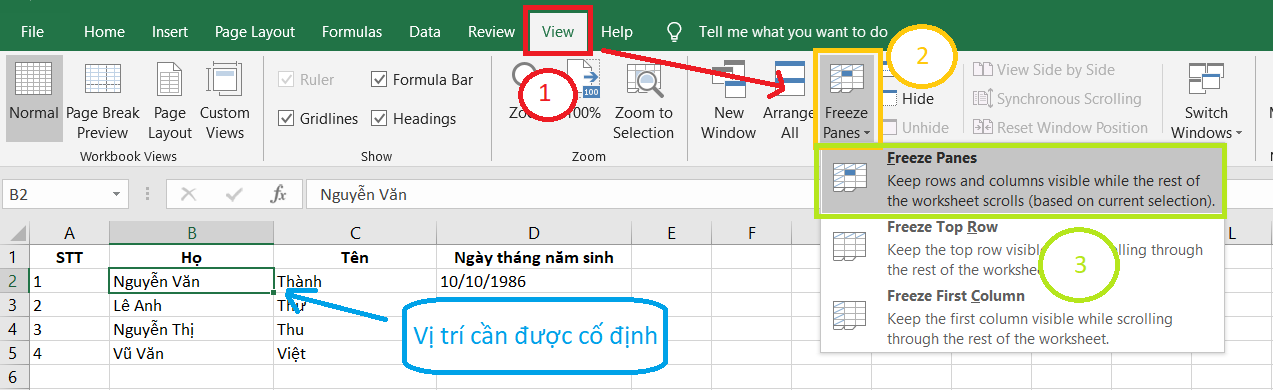Select cell containing Lê Anh
The image size is (1273, 390).
[x=191, y=306]
